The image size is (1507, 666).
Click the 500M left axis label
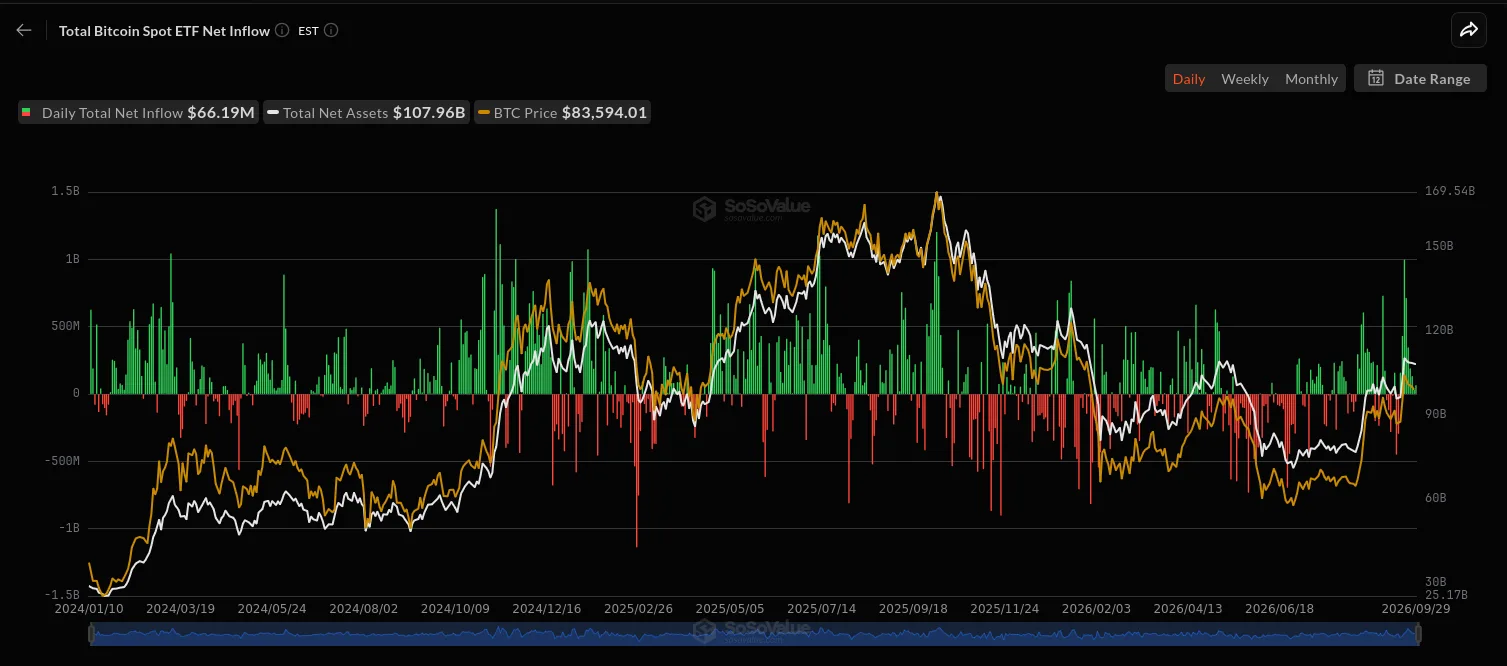pyautogui.click(x=63, y=326)
